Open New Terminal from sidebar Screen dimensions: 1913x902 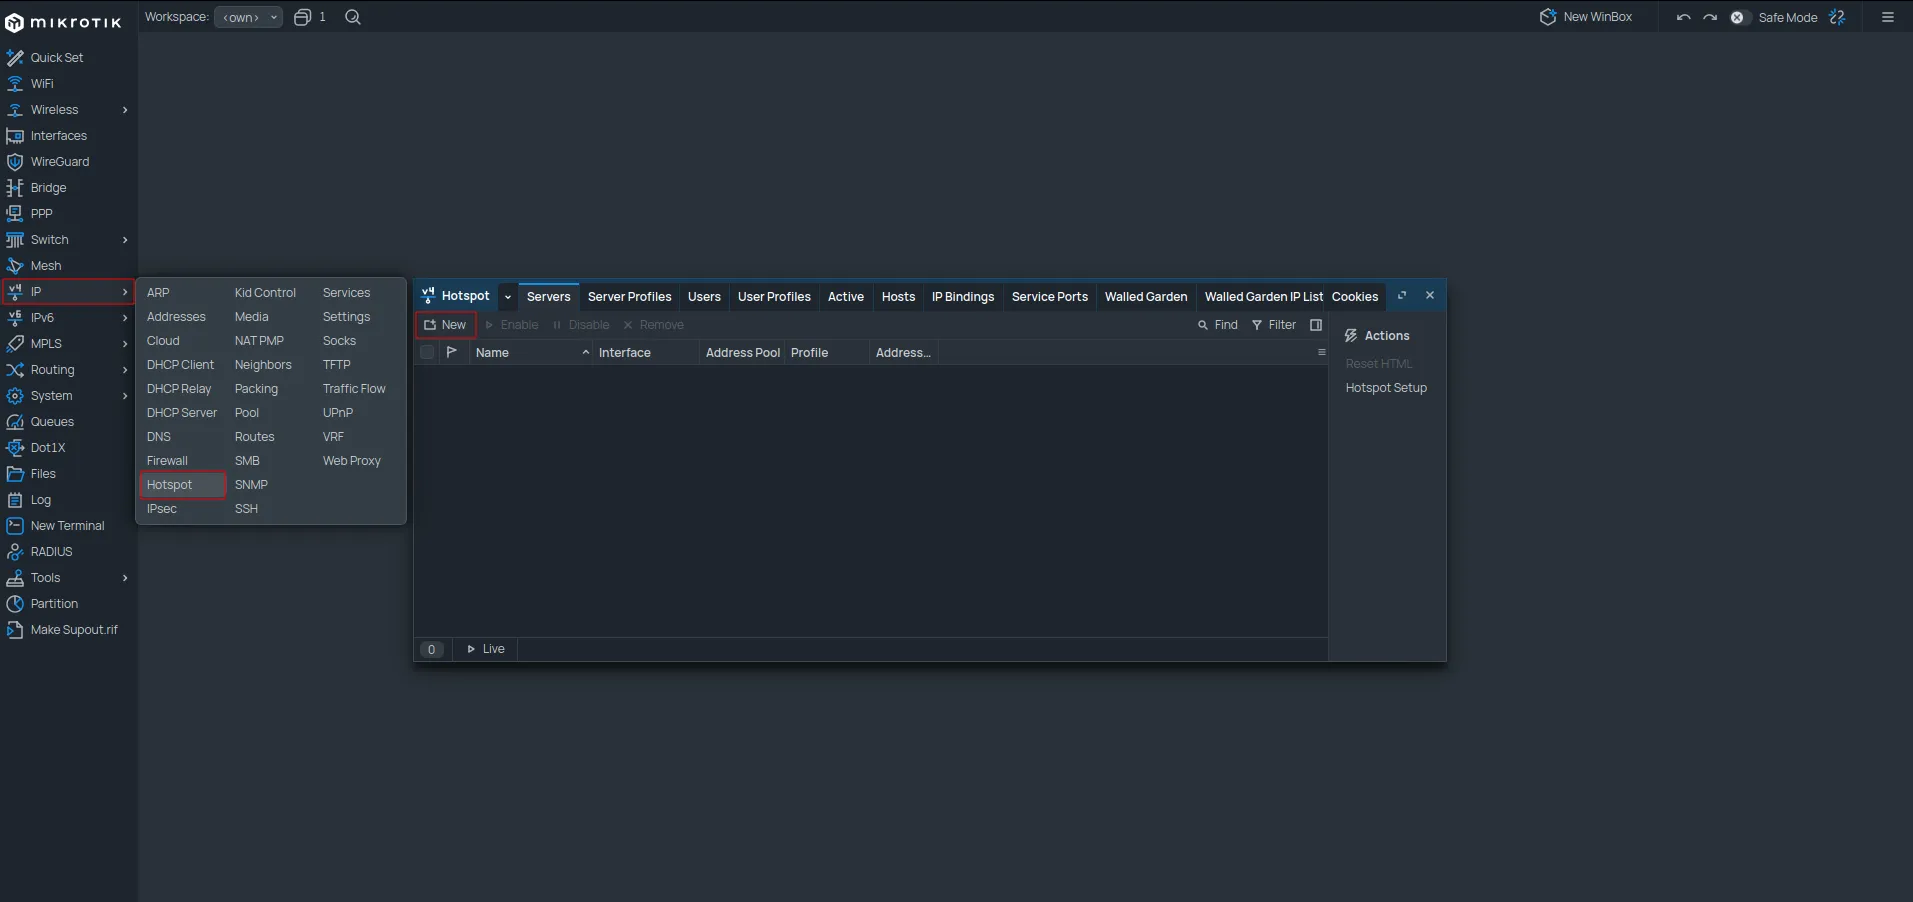67,526
